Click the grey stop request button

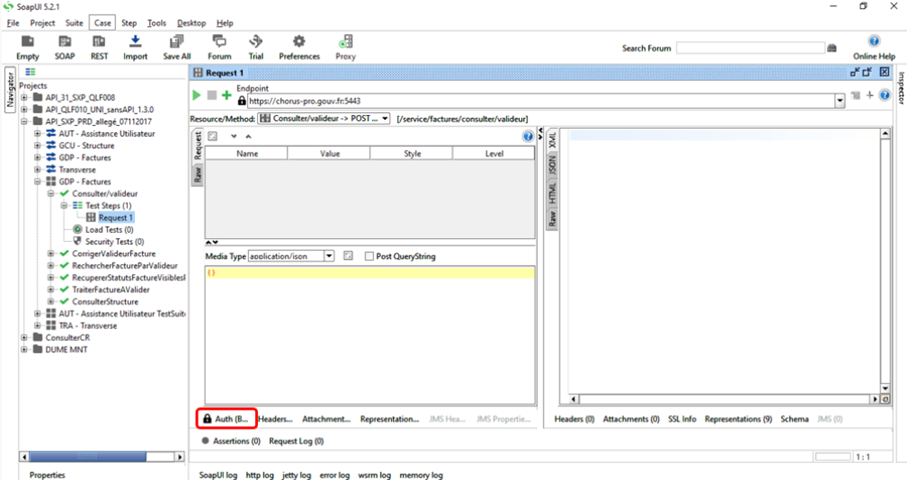tap(212, 95)
